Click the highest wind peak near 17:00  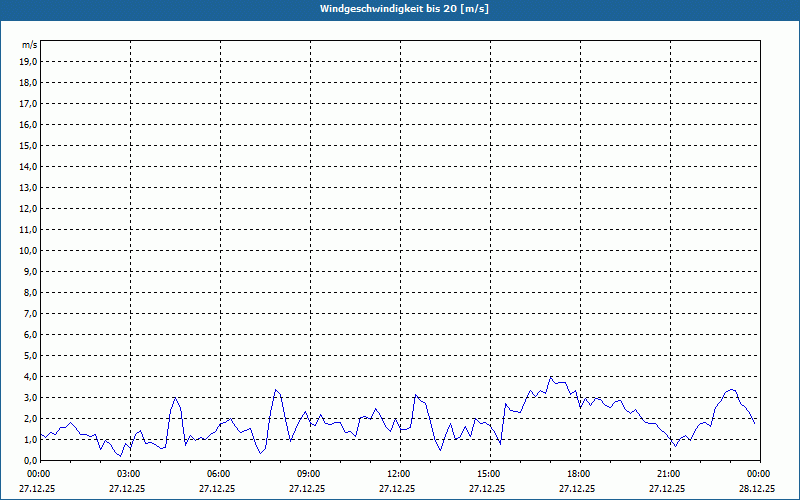[x=550, y=378]
